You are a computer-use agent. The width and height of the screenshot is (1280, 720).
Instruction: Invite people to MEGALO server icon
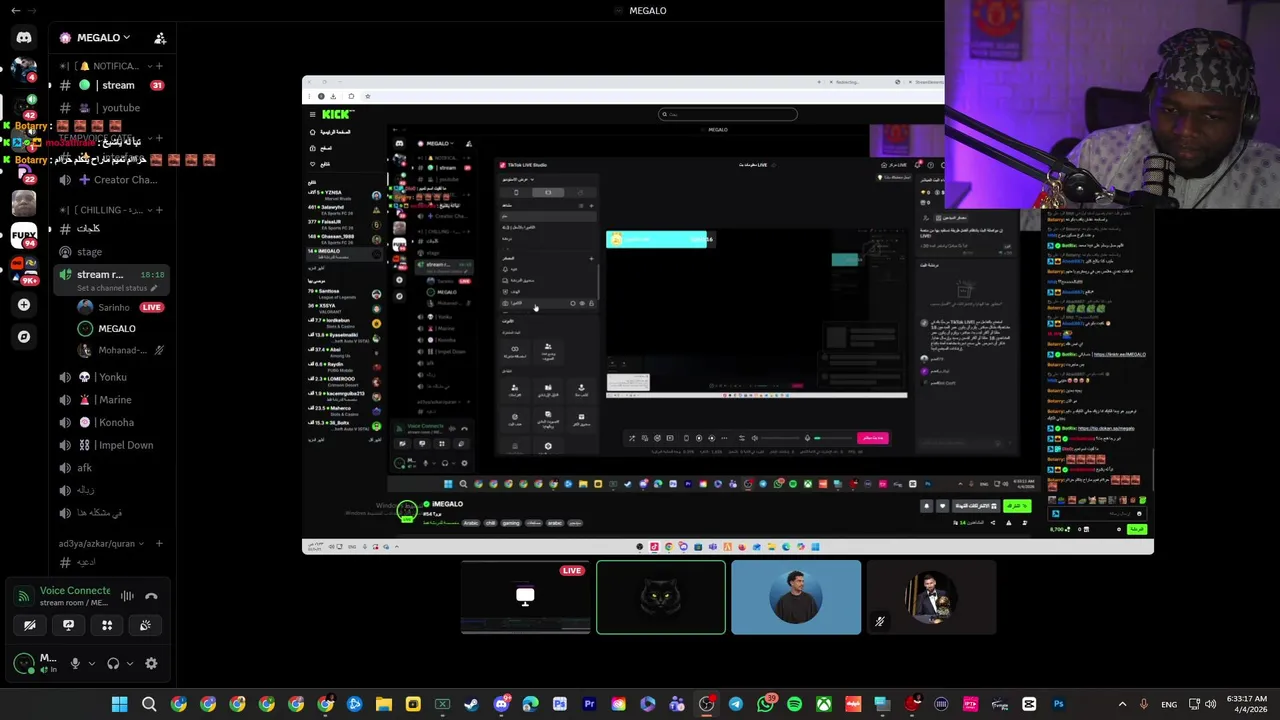tap(160, 38)
